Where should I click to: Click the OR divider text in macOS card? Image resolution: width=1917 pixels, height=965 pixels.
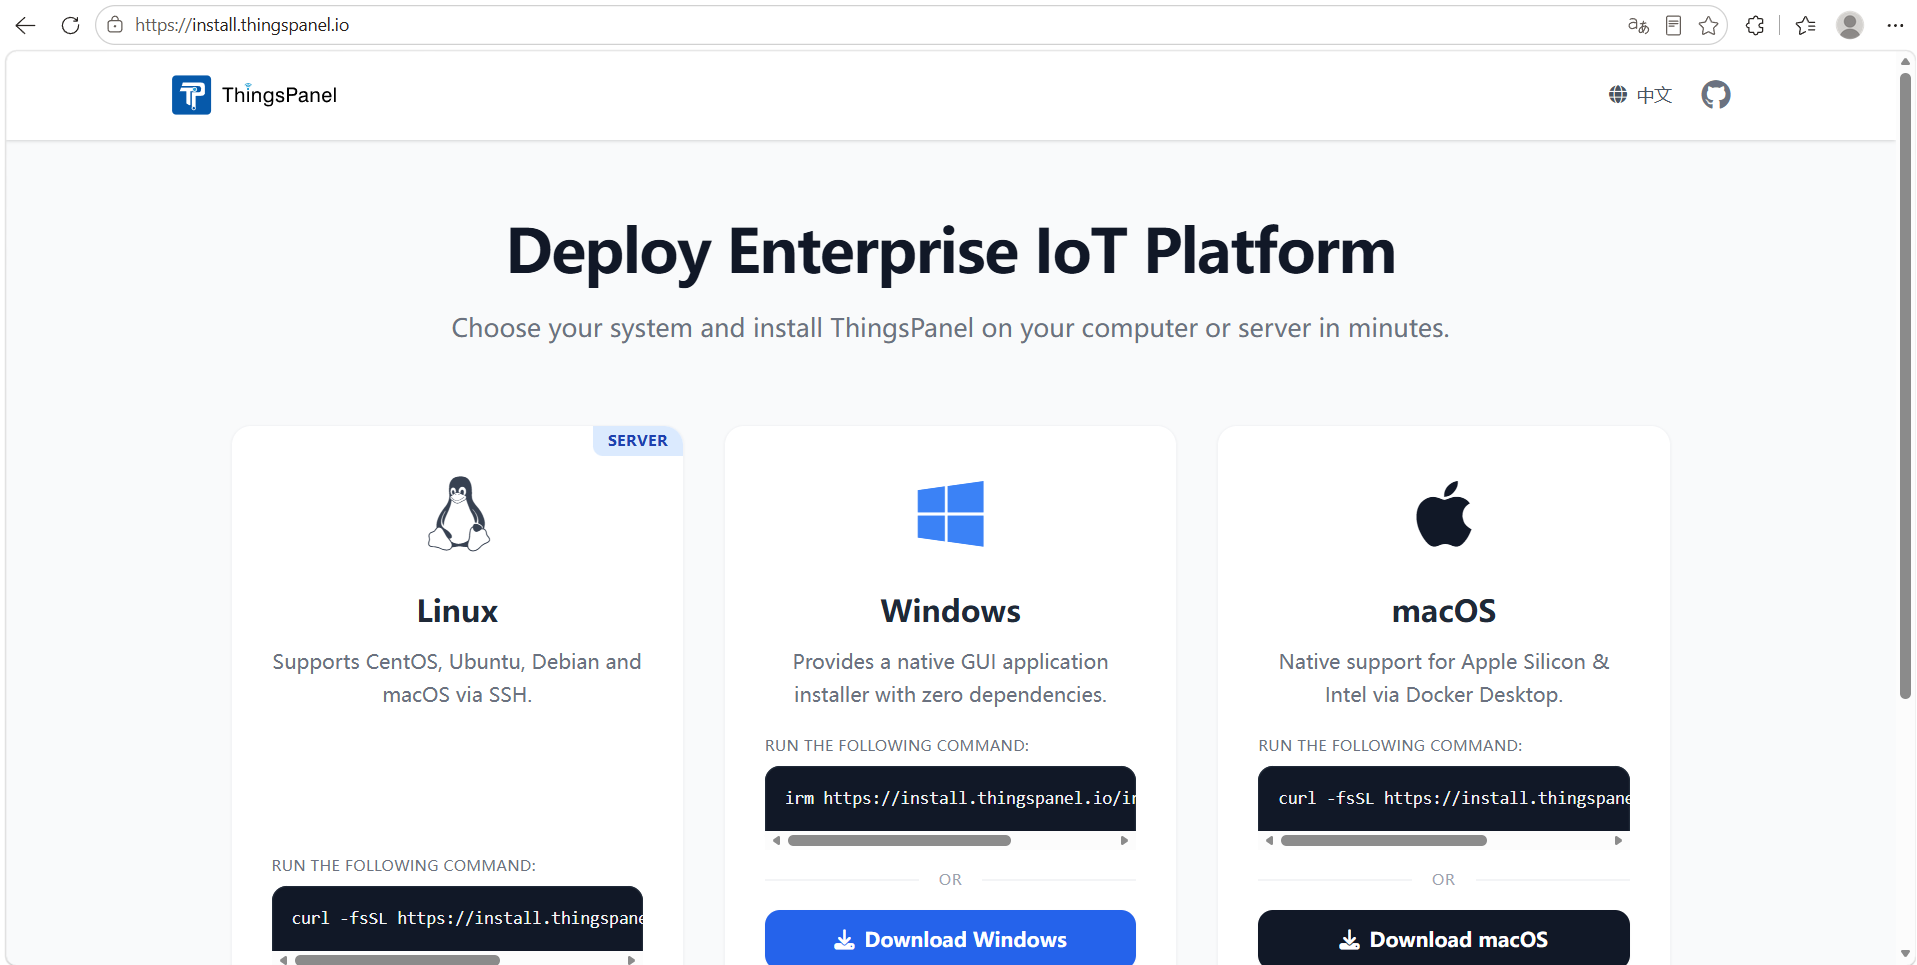point(1443,880)
